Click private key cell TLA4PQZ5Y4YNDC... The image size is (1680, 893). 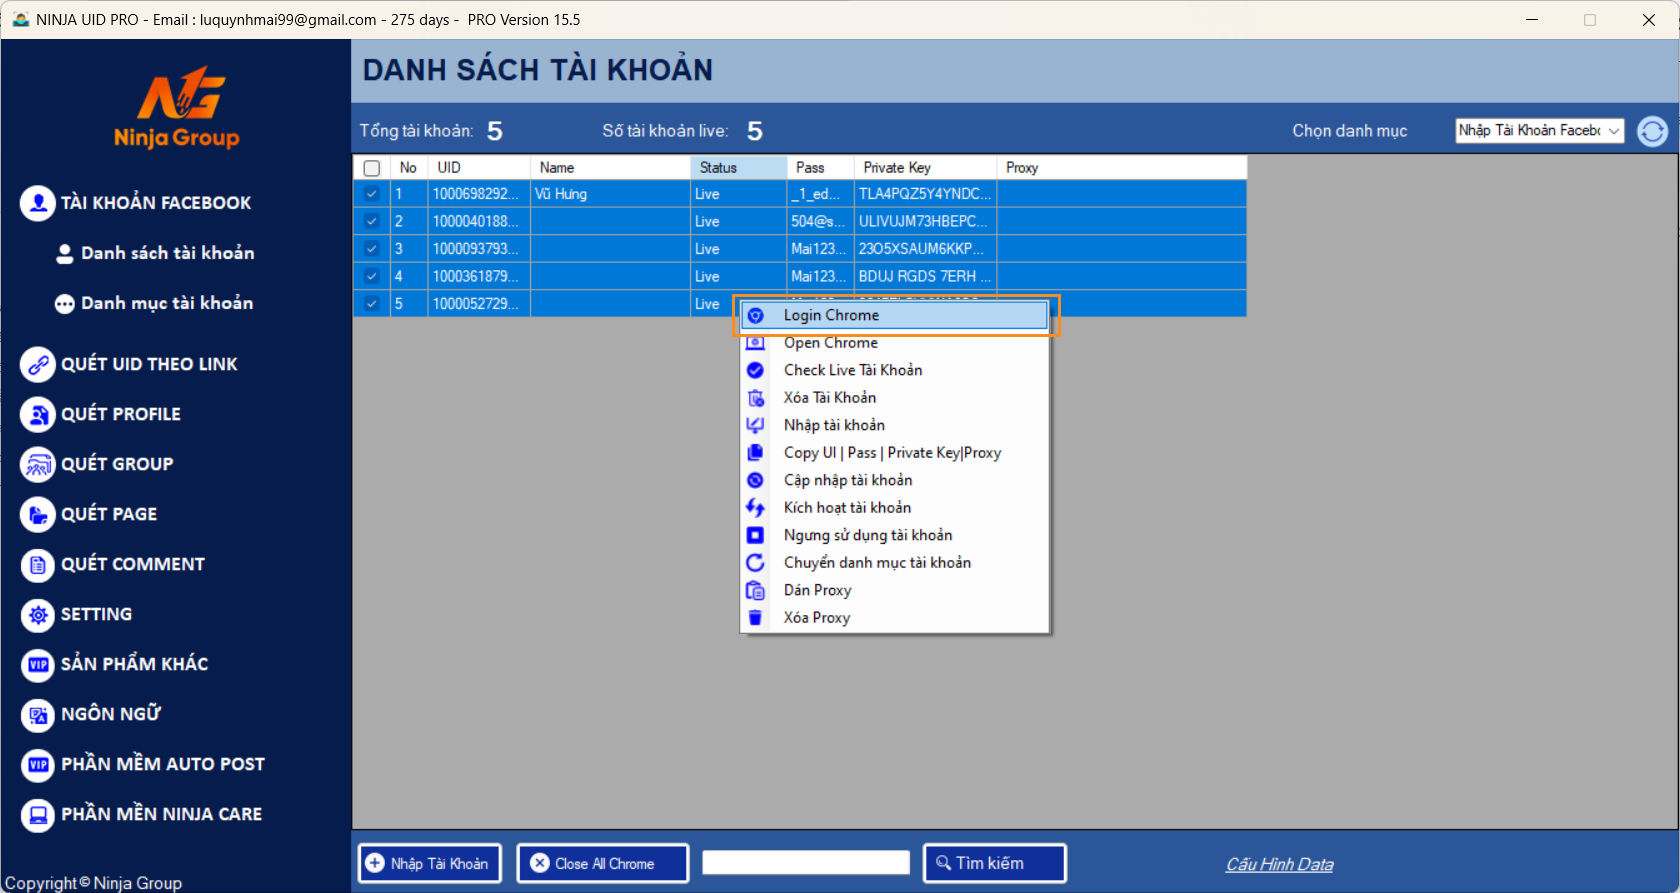click(925, 194)
